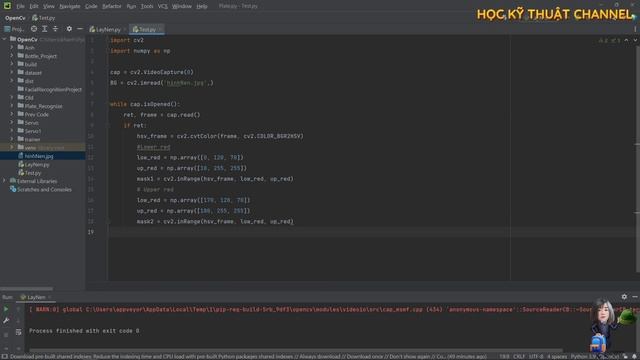The image size is (640, 360).
Task: Click the Python interpreter status entry
Action: [595, 357]
